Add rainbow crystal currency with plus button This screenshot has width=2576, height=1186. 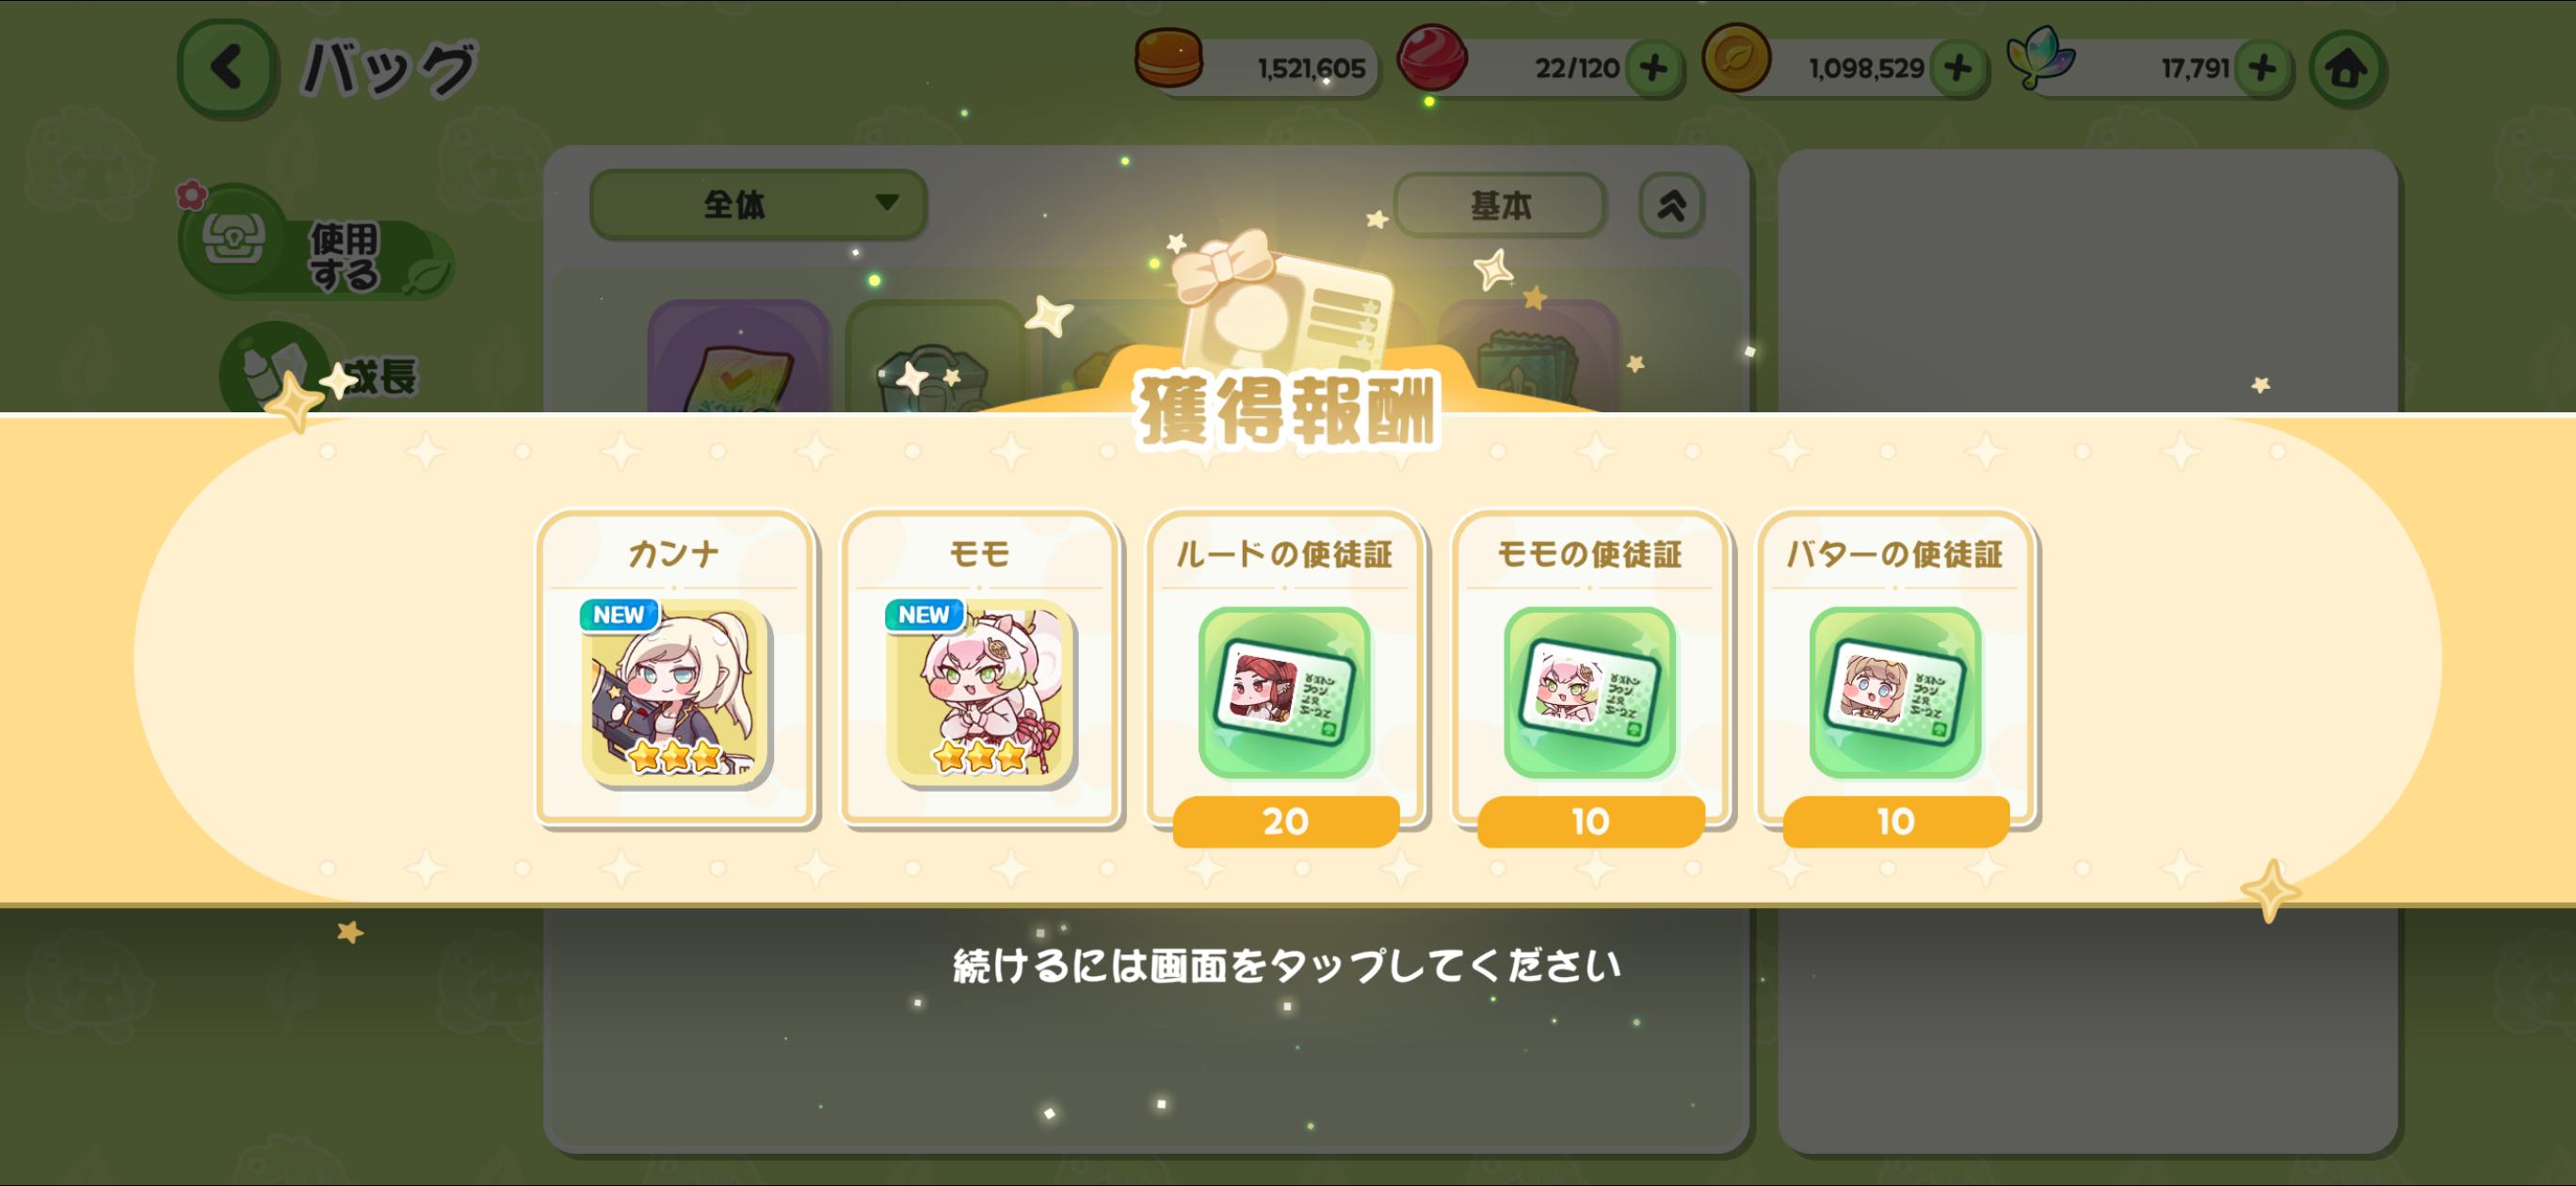pyautogui.click(x=2262, y=68)
